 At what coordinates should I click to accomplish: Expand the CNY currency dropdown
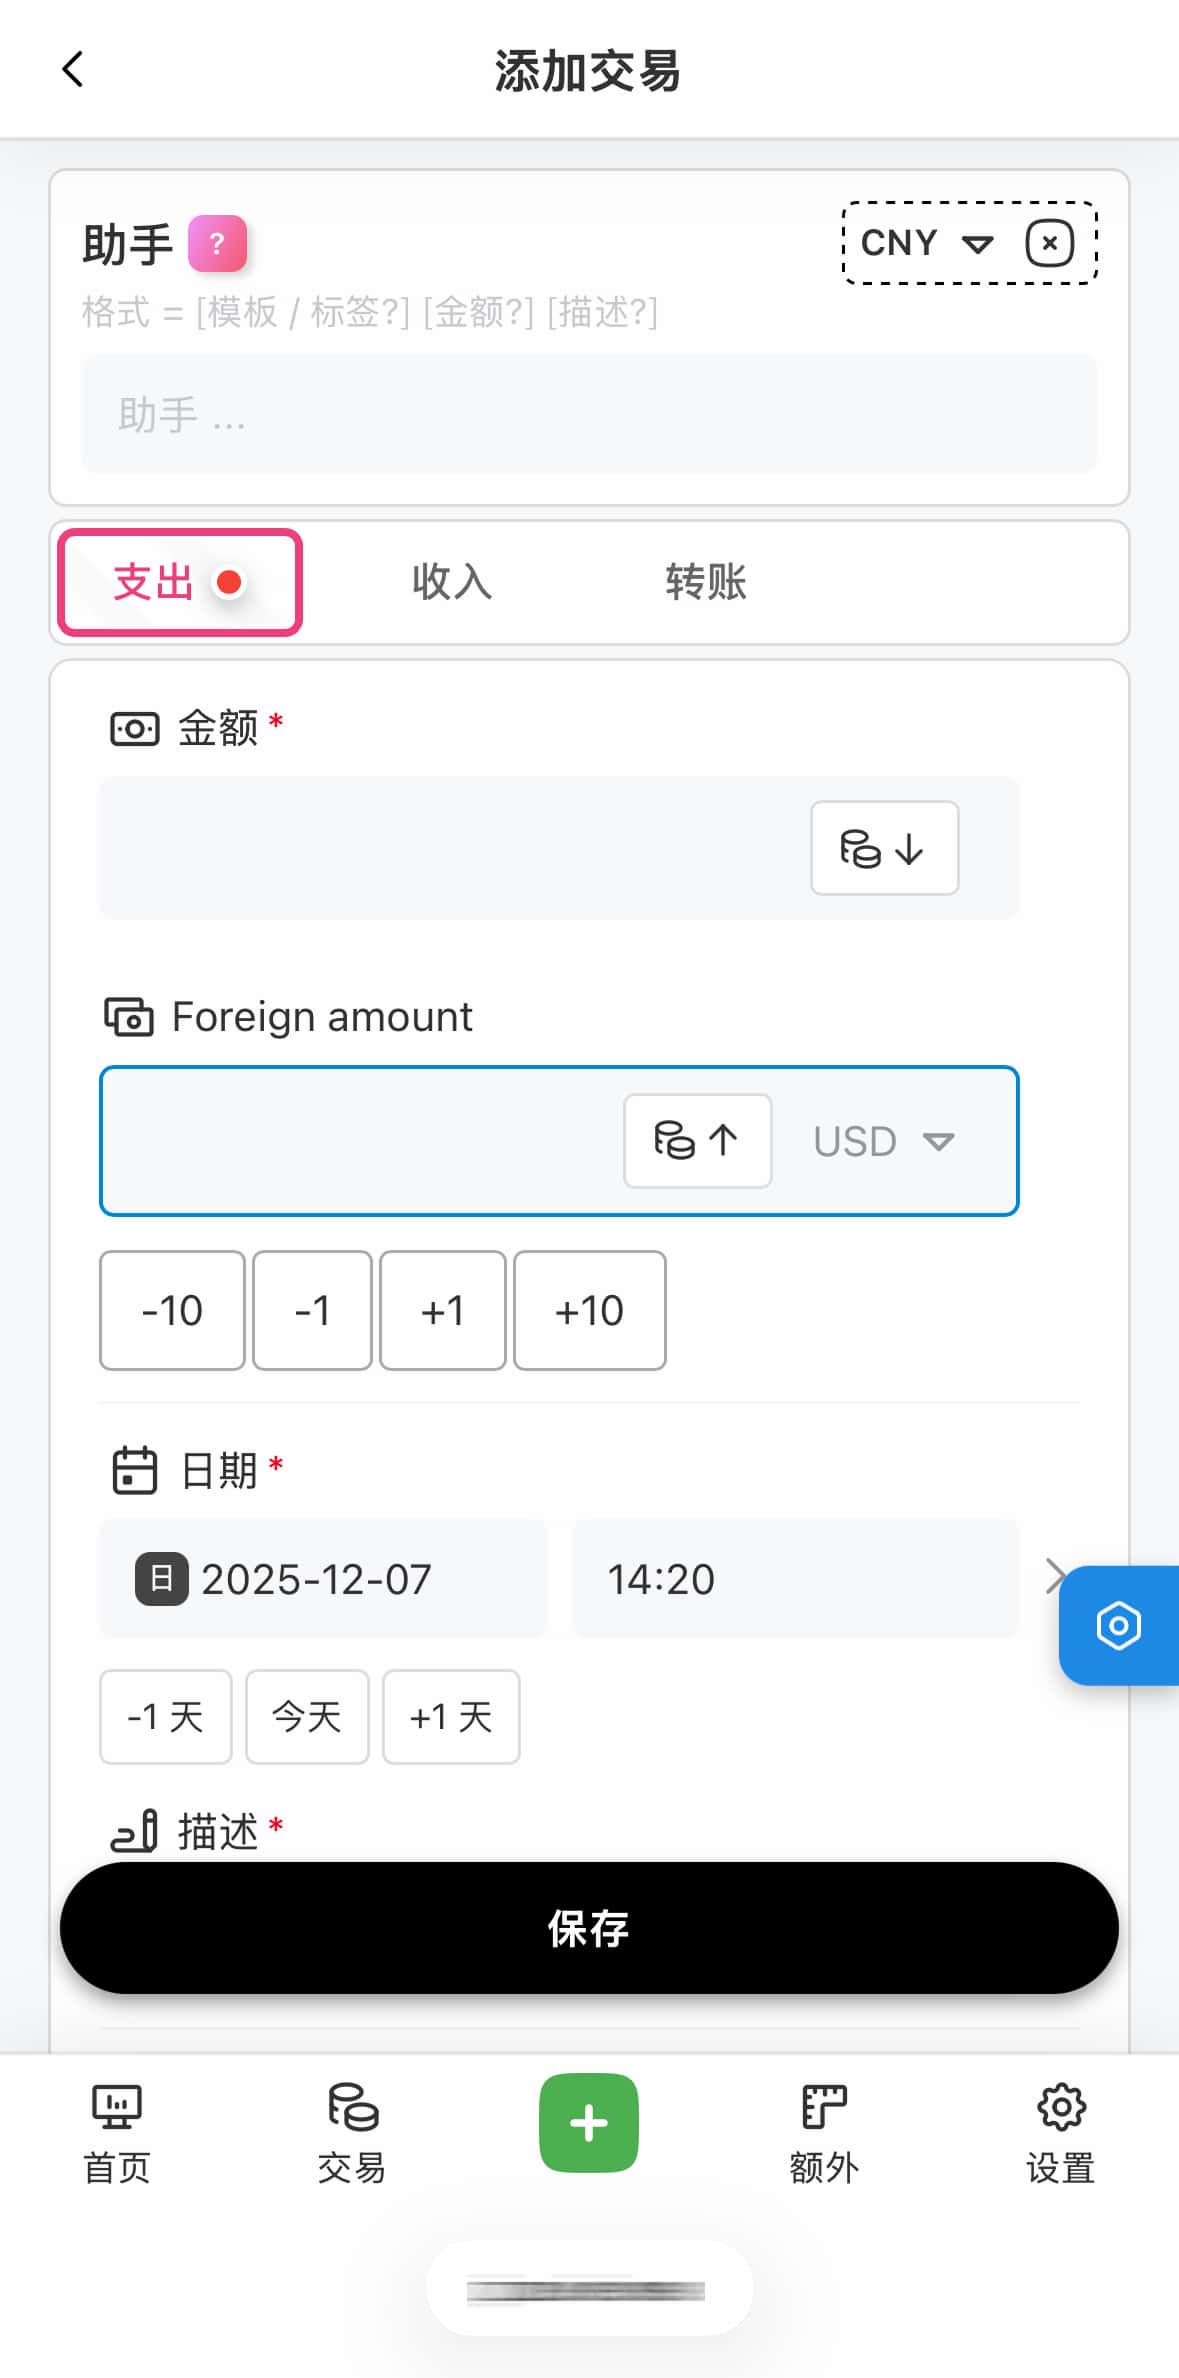click(x=926, y=244)
